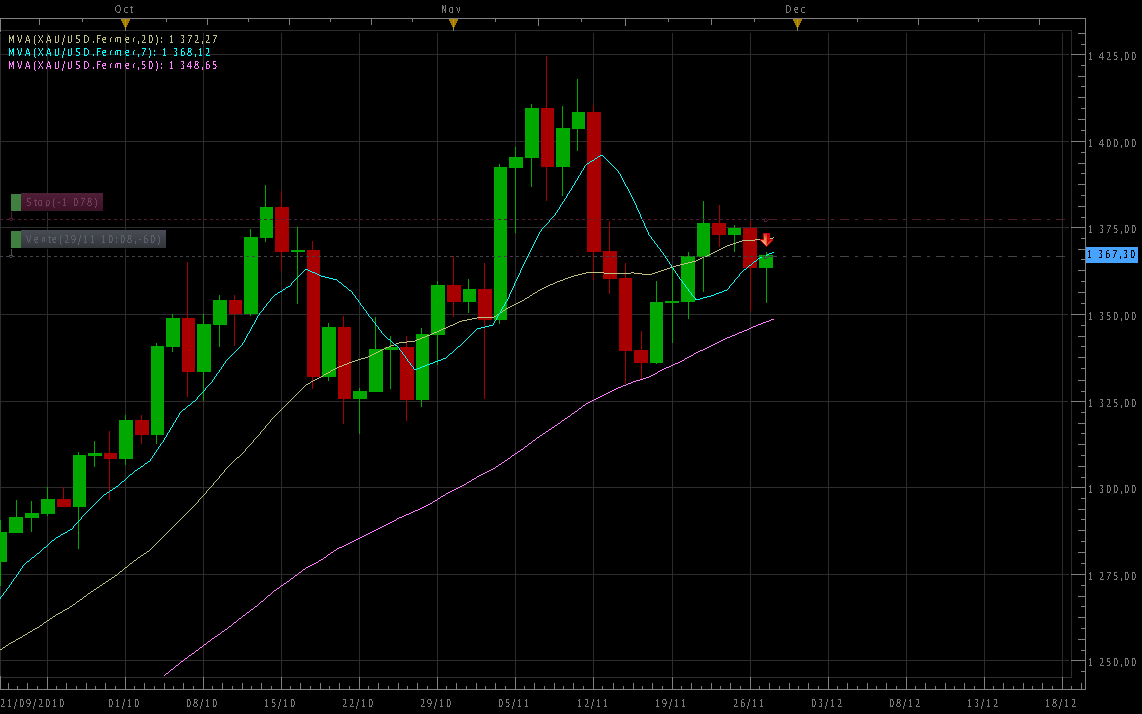Click the Dec month triangle marker
The width and height of the screenshot is (1142, 714).
pos(797,23)
